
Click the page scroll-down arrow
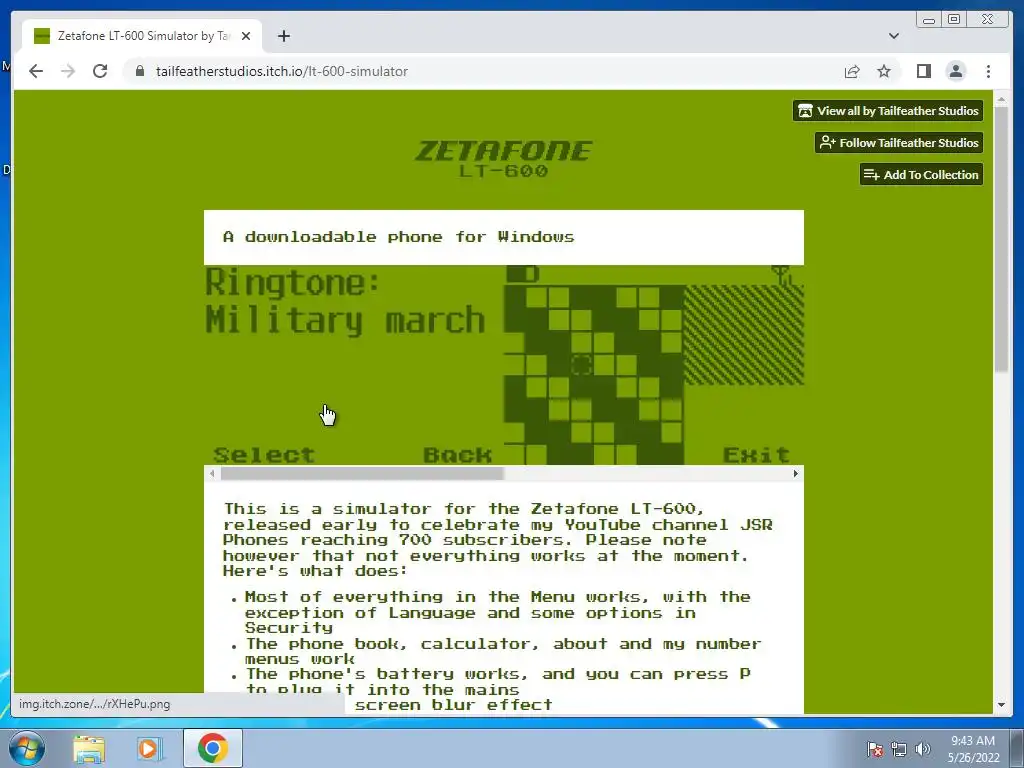pyautogui.click(x=1001, y=705)
